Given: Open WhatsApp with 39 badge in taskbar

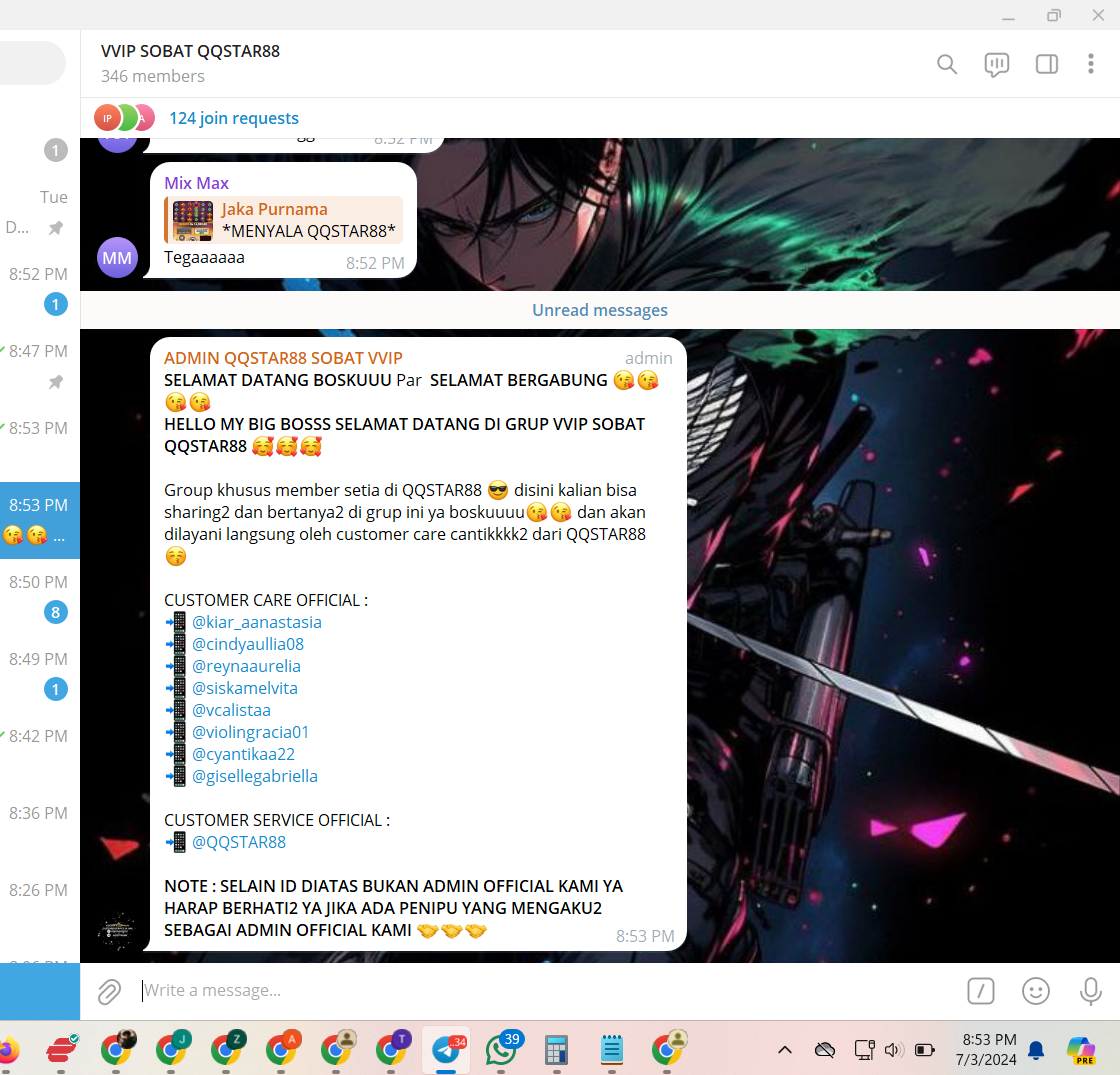Looking at the screenshot, I should [502, 1049].
